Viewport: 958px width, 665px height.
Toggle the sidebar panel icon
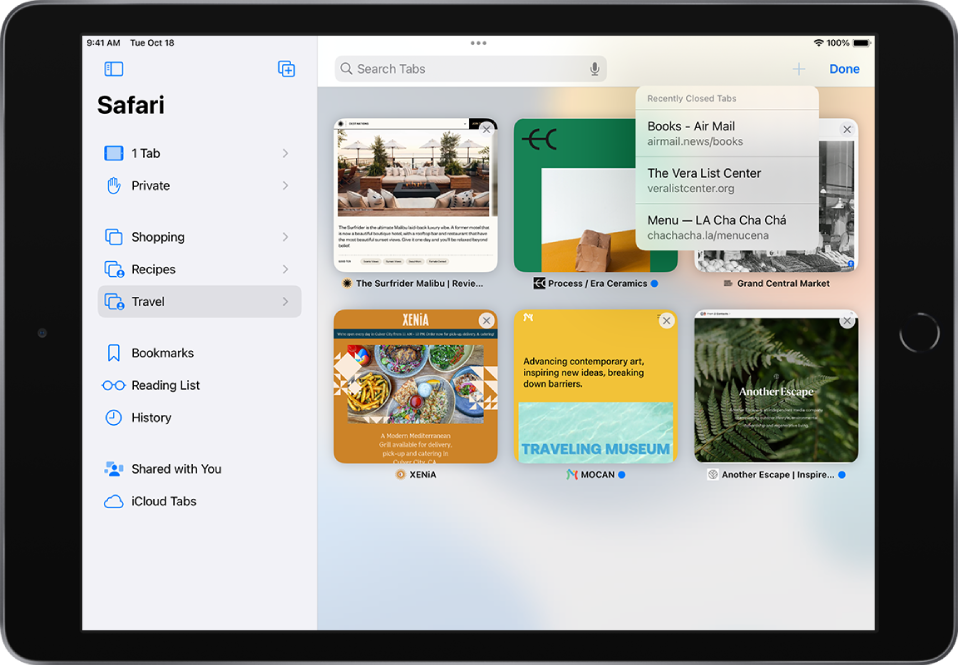point(114,69)
